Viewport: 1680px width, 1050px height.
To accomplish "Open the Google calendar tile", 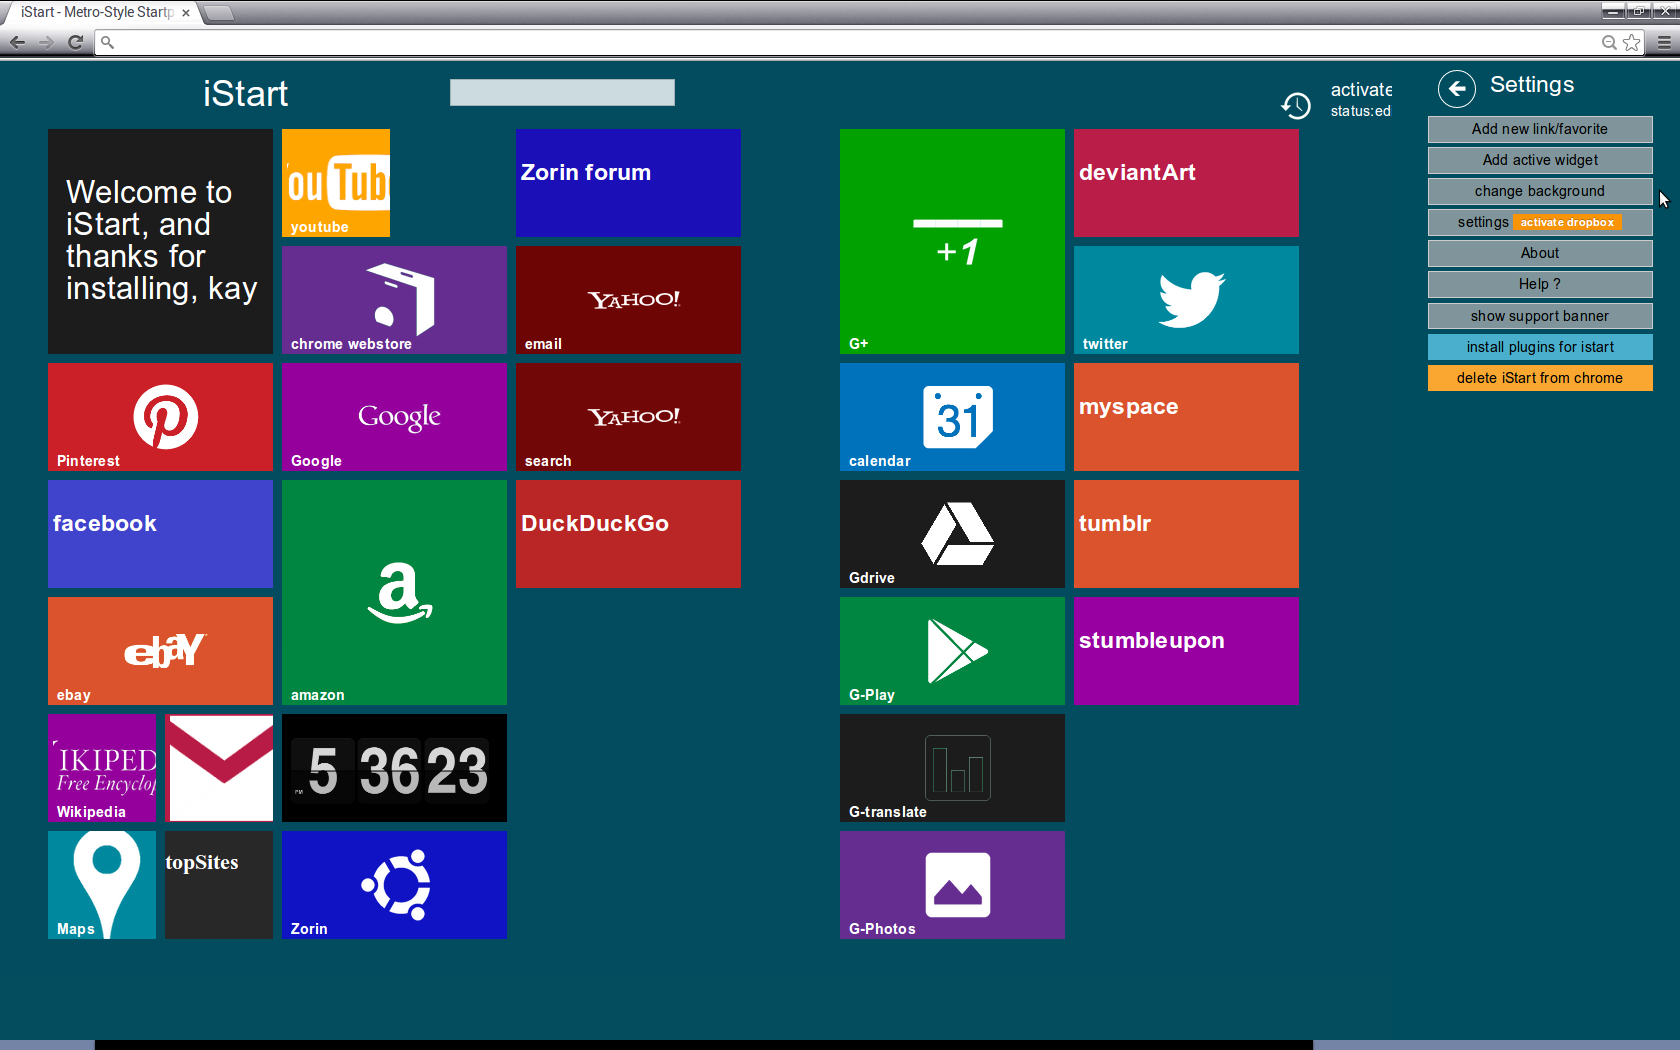I will [x=952, y=416].
